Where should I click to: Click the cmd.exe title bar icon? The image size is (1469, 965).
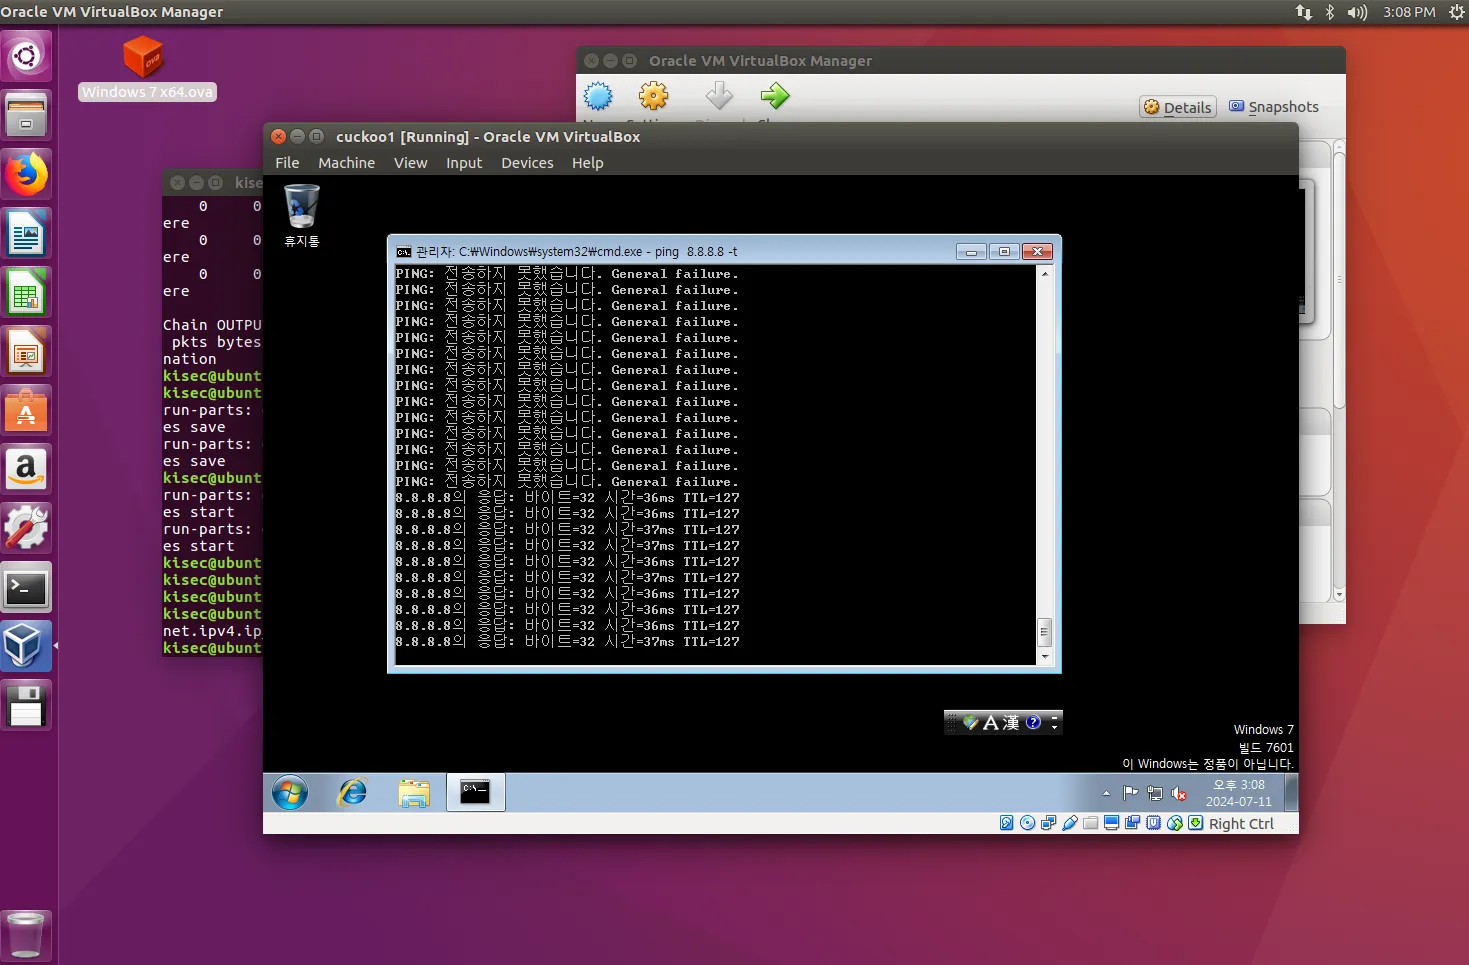(404, 252)
